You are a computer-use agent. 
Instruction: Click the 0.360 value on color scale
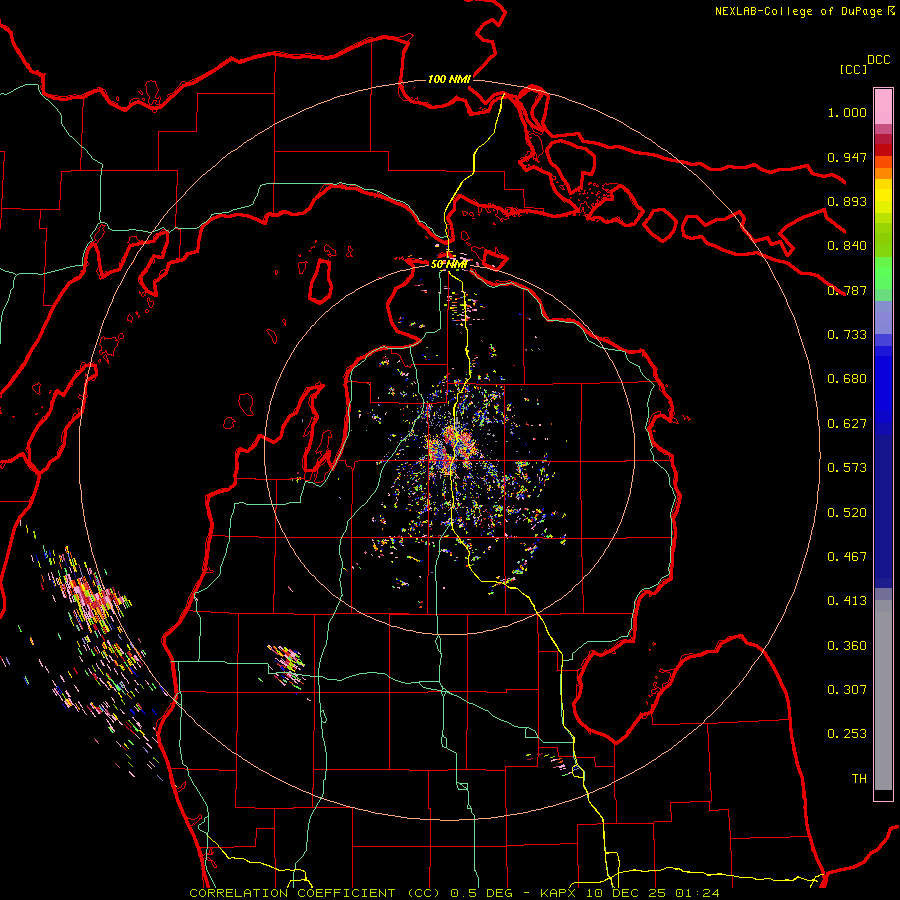(847, 646)
